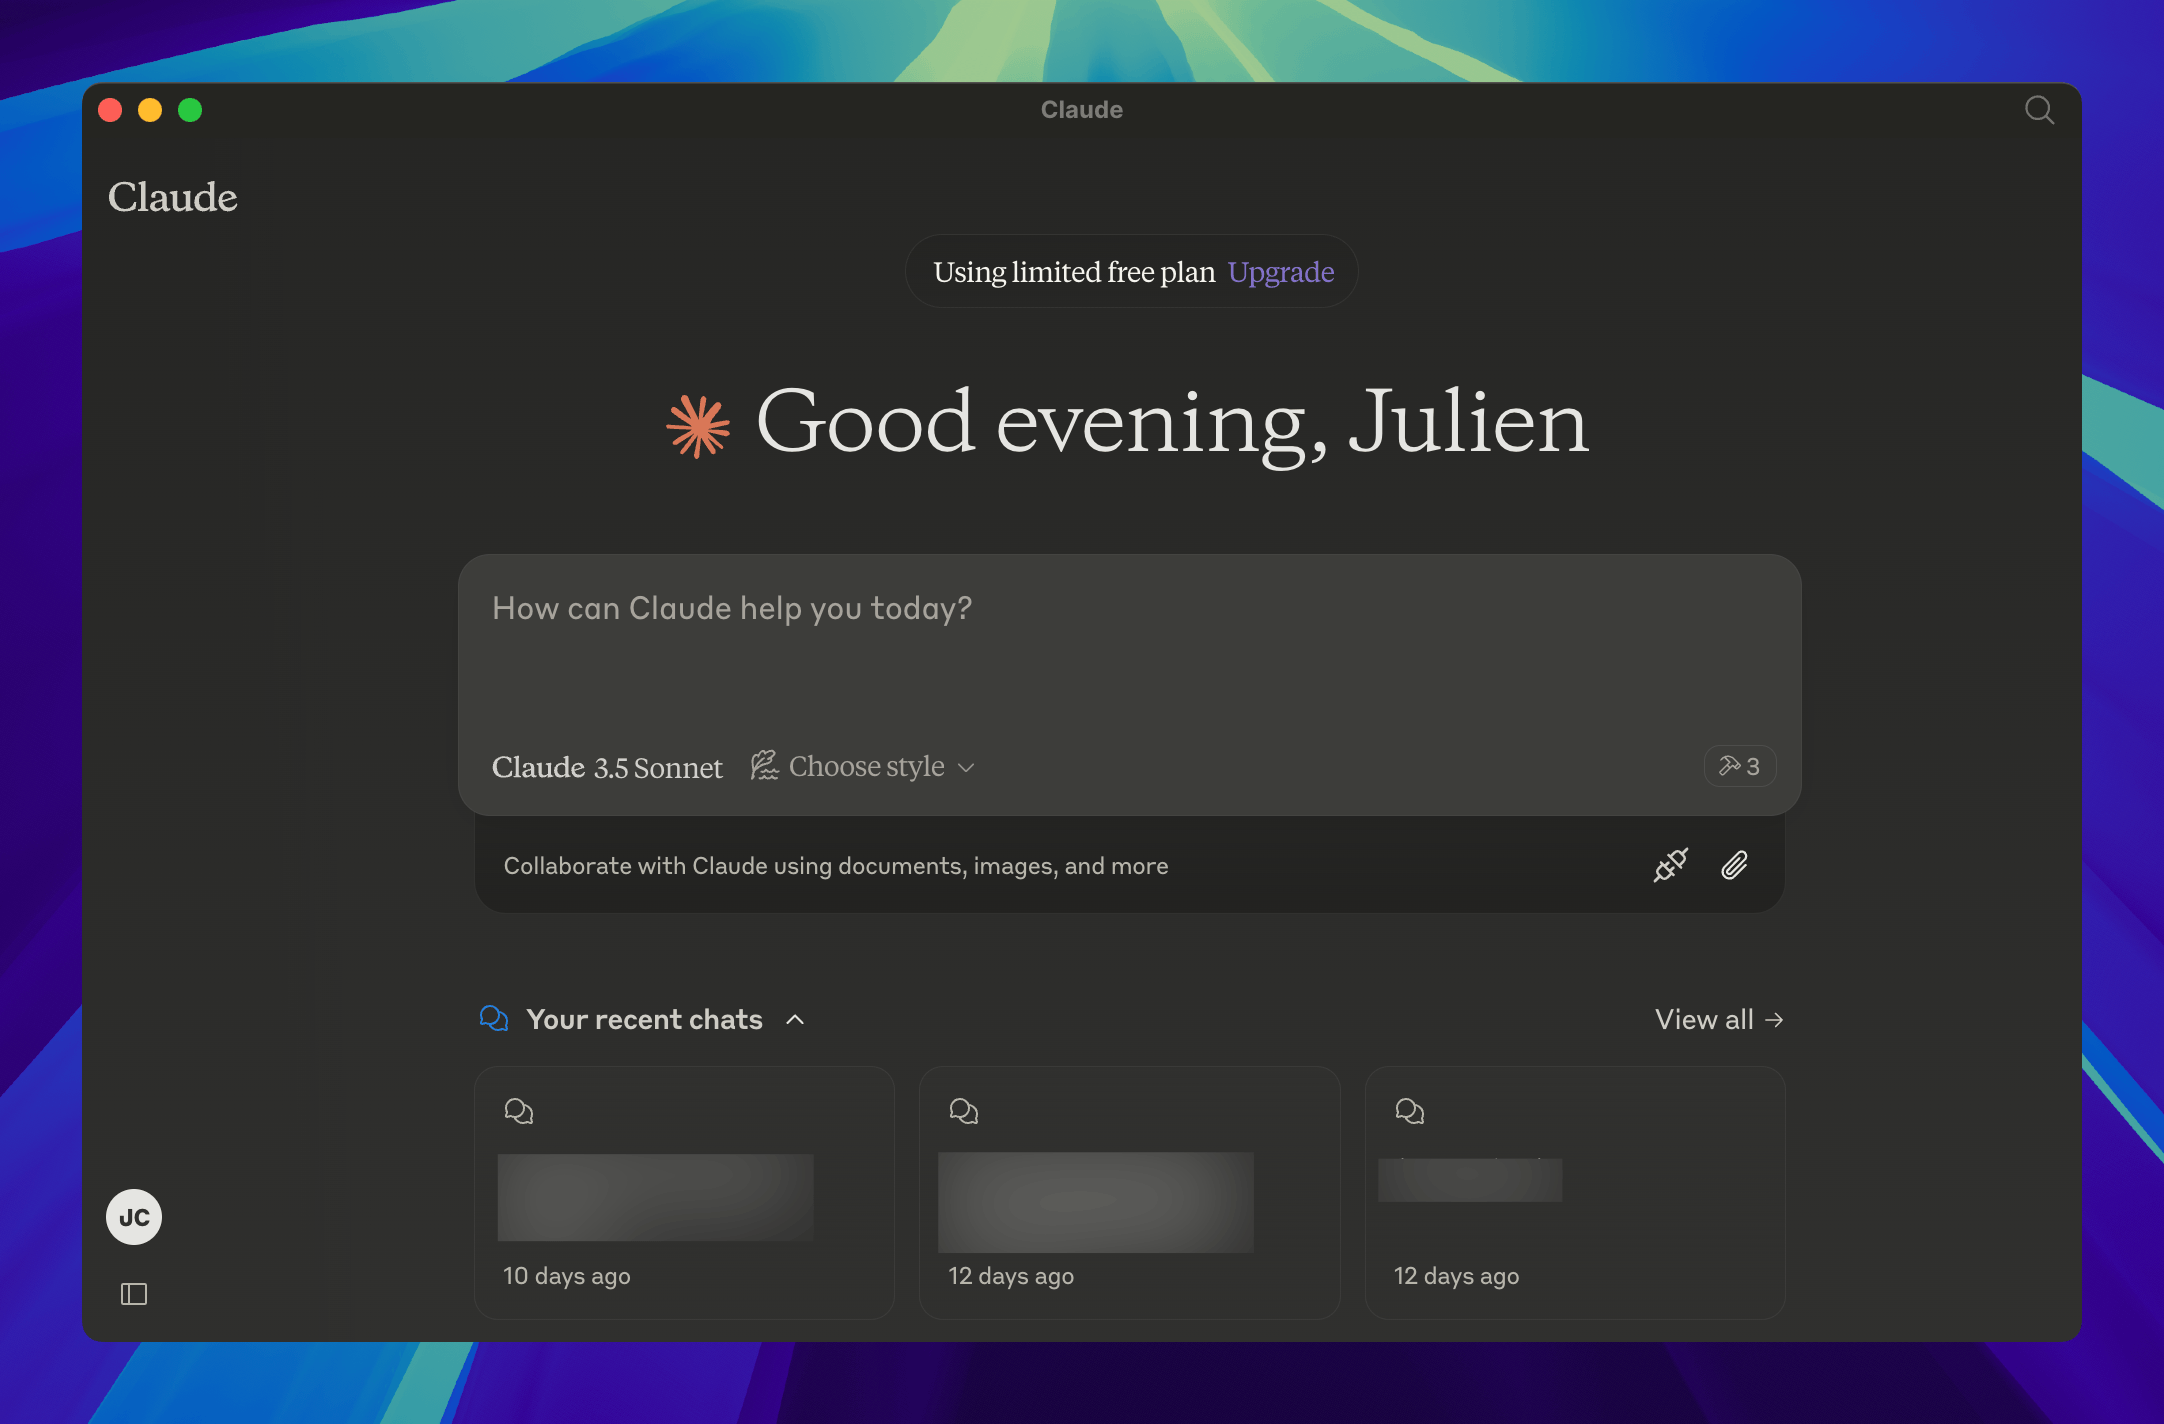2164x1424 pixels.
Task: Open the Claude 3.5 Sonnet model selector
Action: [607, 767]
